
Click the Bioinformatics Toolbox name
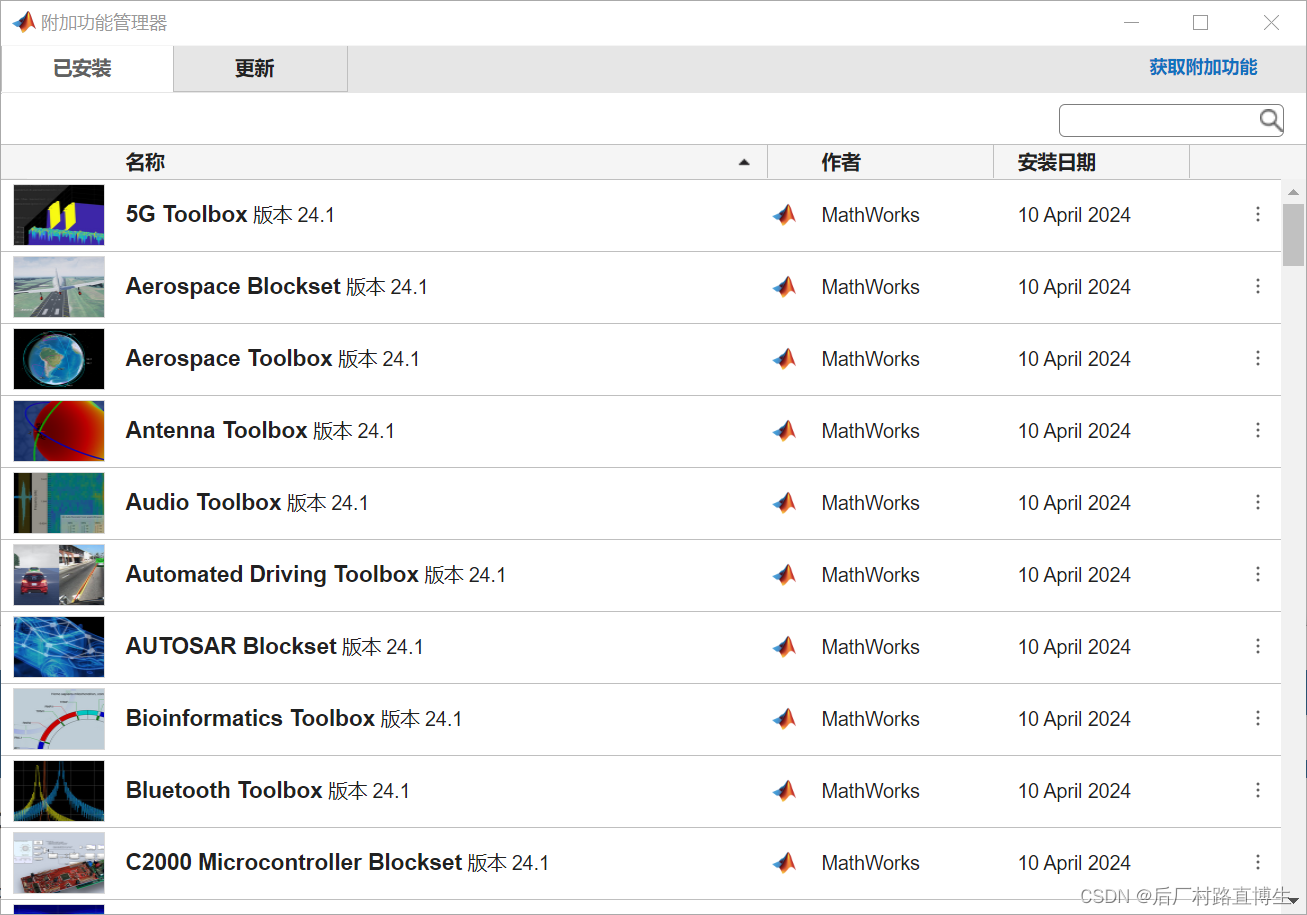(250, 718)
